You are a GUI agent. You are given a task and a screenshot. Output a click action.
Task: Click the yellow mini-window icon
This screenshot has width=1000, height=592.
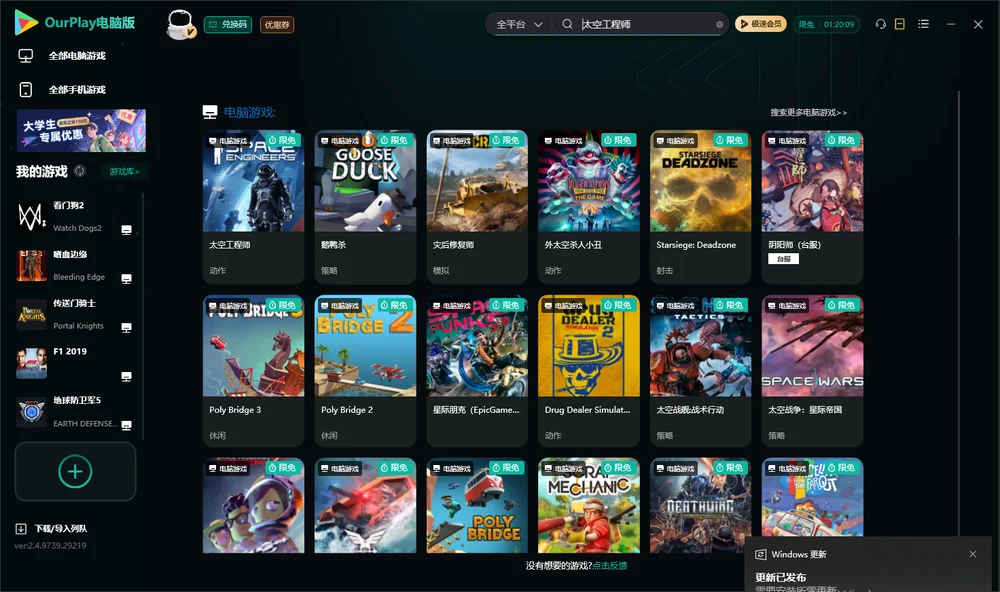click(900, 24)
